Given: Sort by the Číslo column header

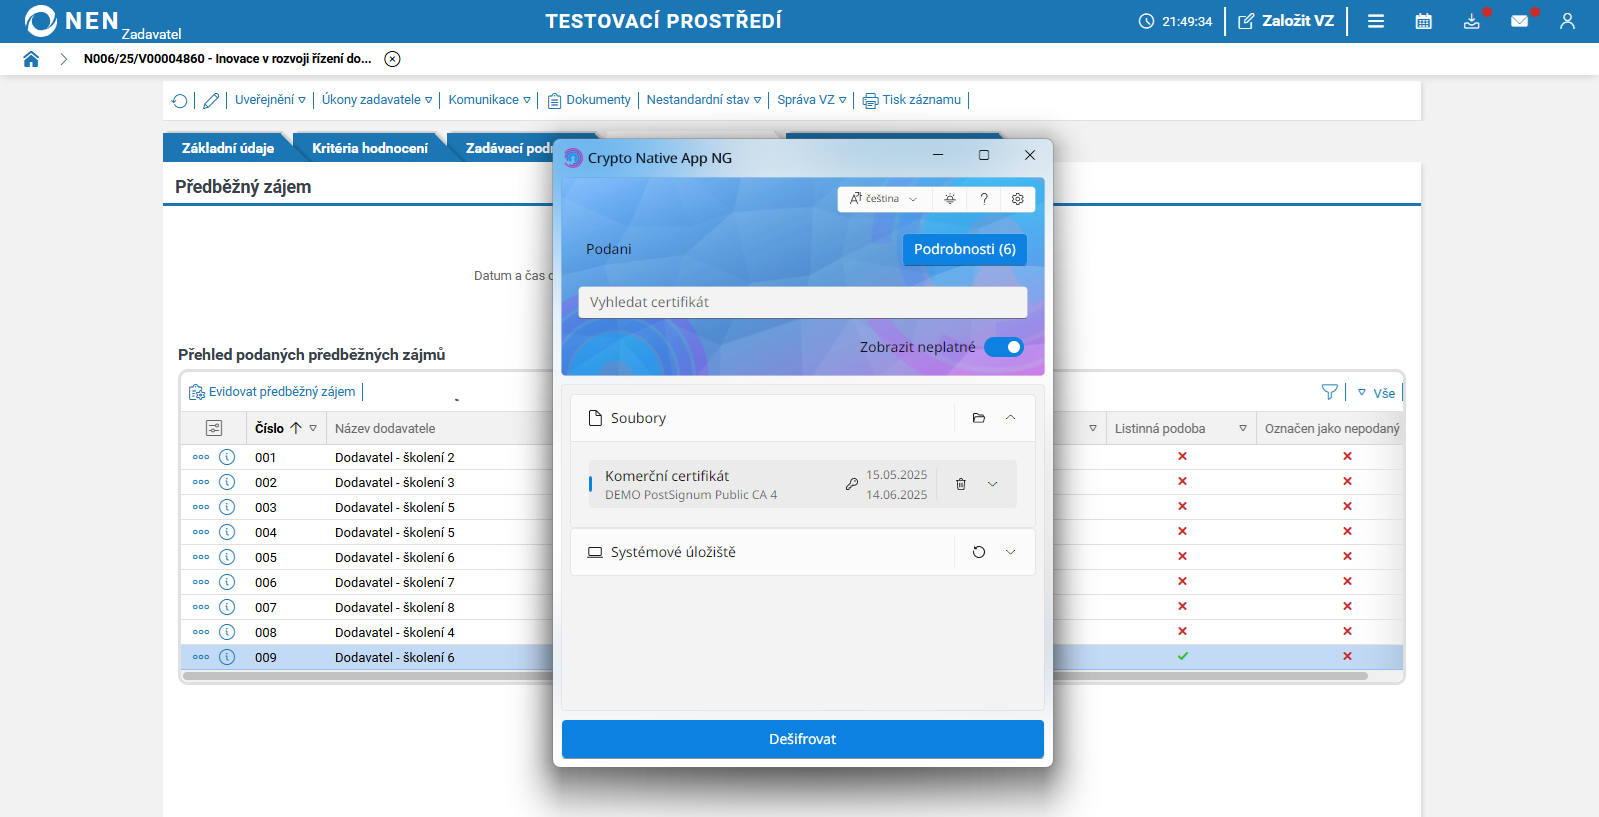Looking at the screenshot, I should (269, 428).
